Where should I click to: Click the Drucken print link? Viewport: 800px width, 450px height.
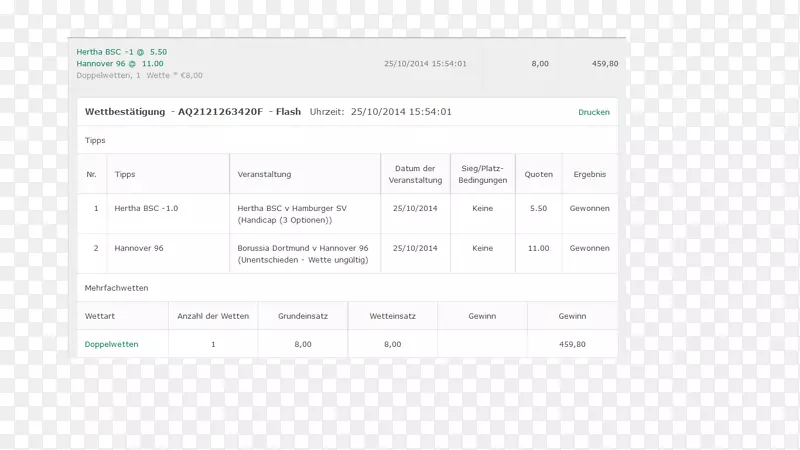(593, 112)
